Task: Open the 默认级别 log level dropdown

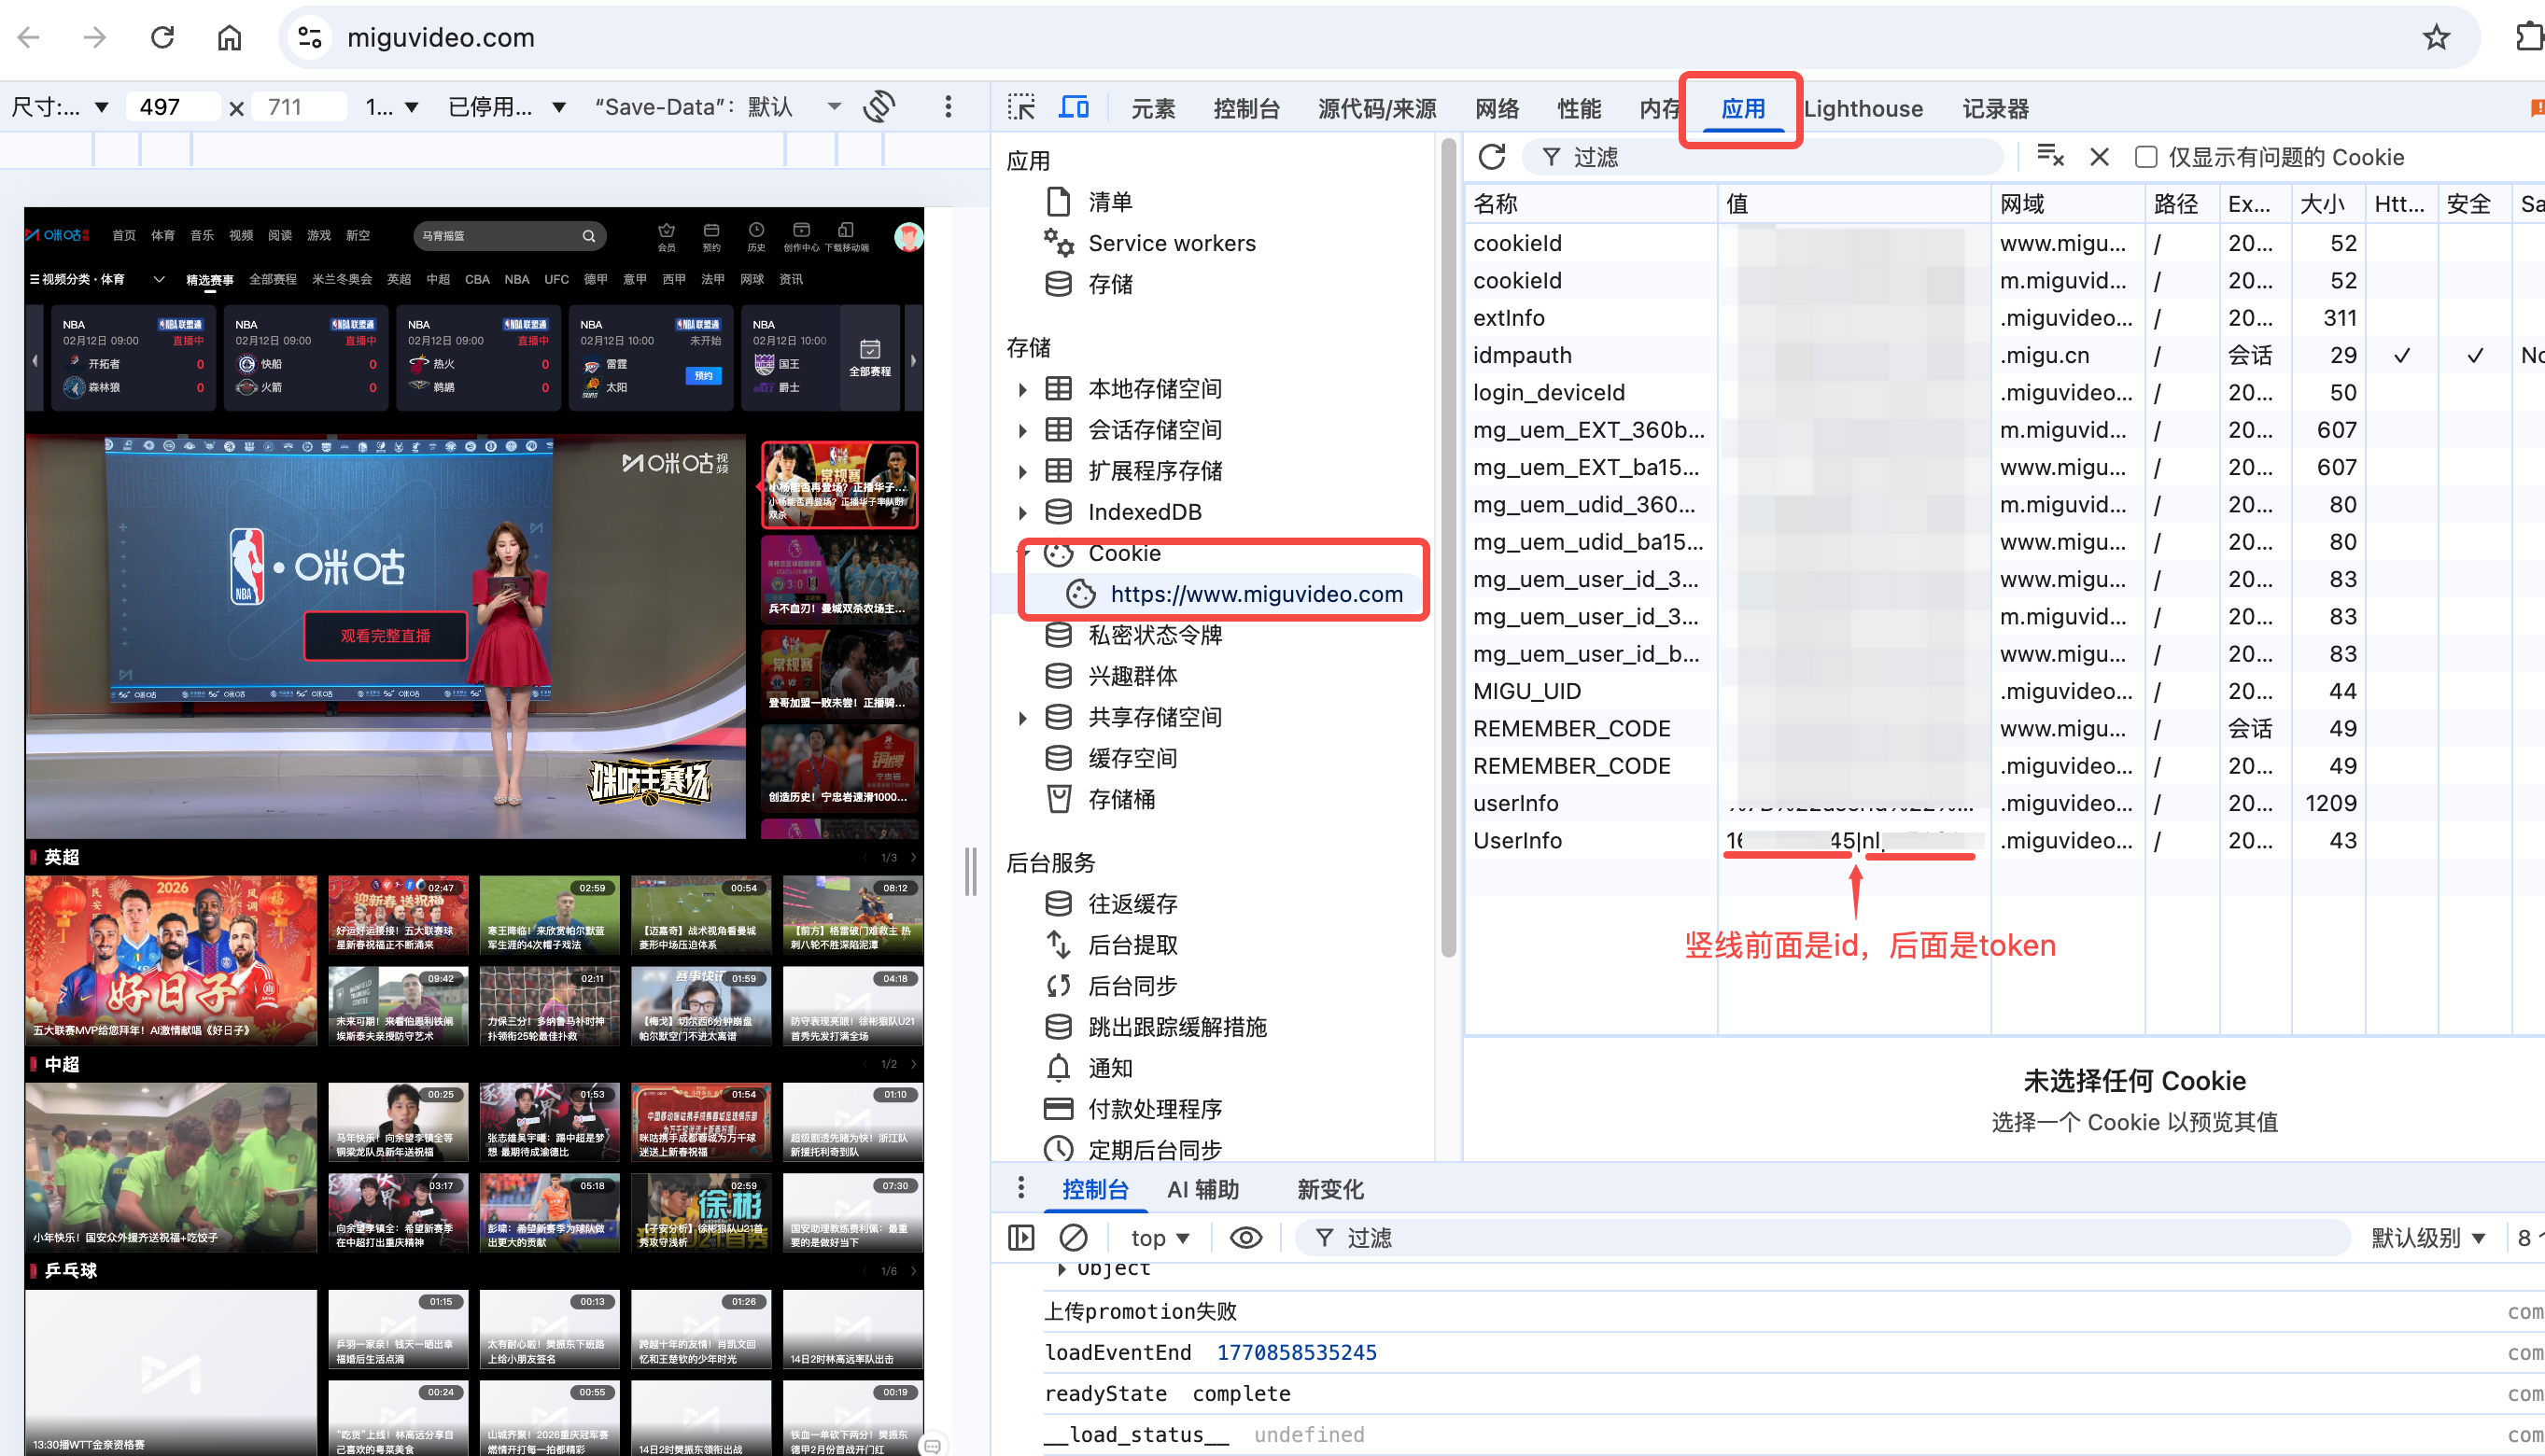Action: tap(2427, 1237)
